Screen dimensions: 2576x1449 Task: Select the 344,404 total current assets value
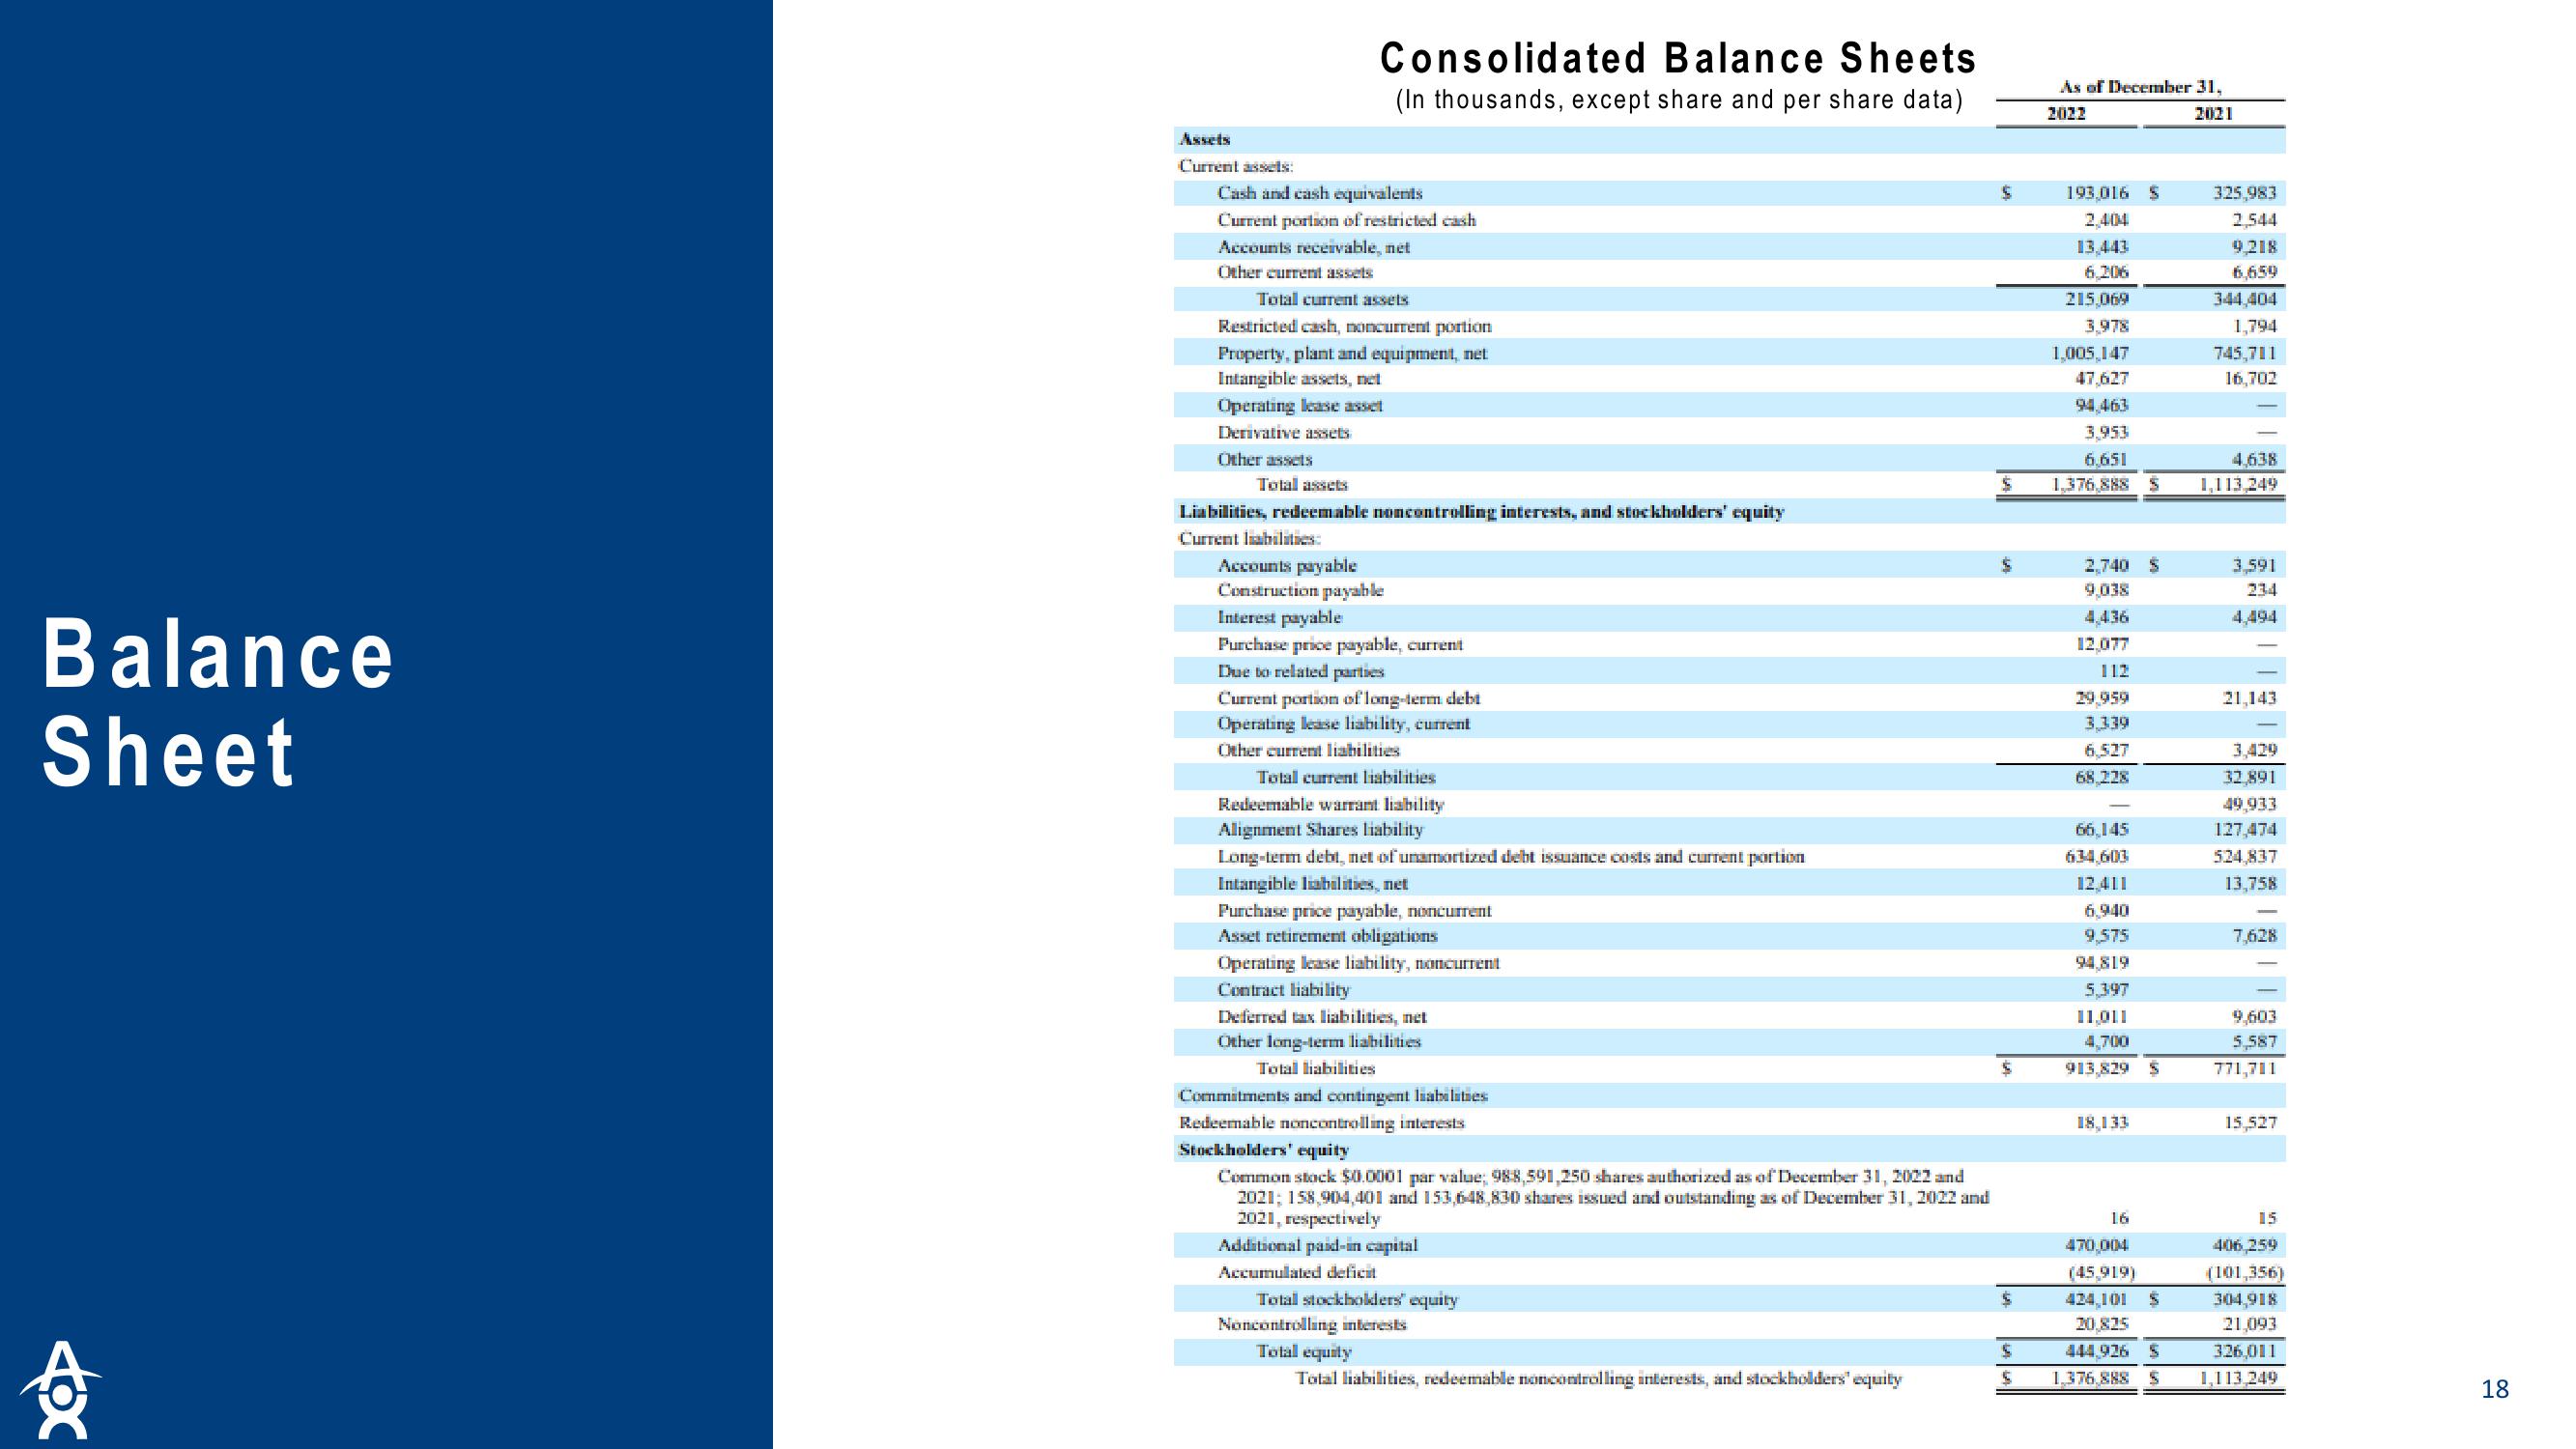(x=2245, y=299)
